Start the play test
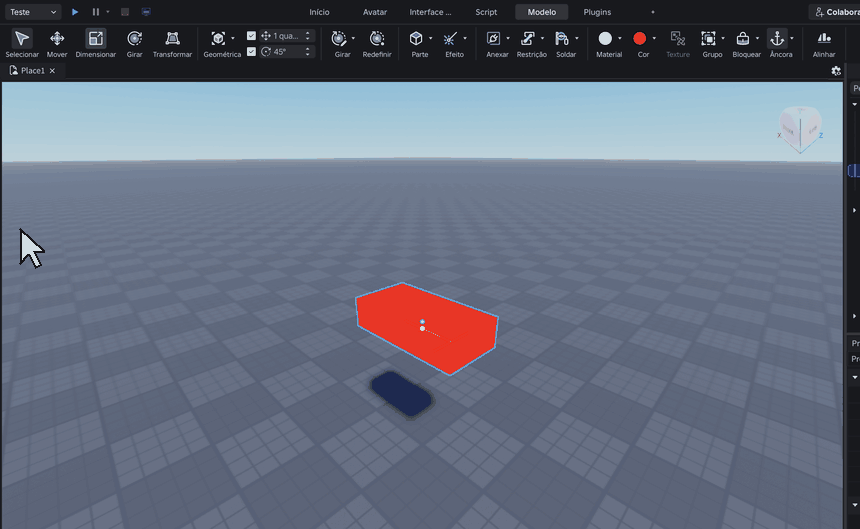Image resolution: width=860 pixels, height=529 pixels. (75, 12)
